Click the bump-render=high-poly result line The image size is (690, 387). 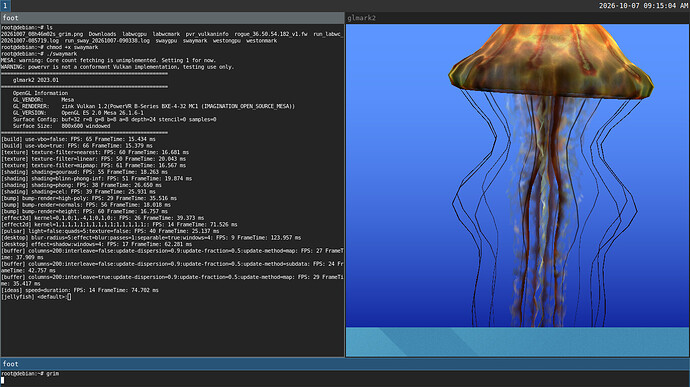pos(88,198)
